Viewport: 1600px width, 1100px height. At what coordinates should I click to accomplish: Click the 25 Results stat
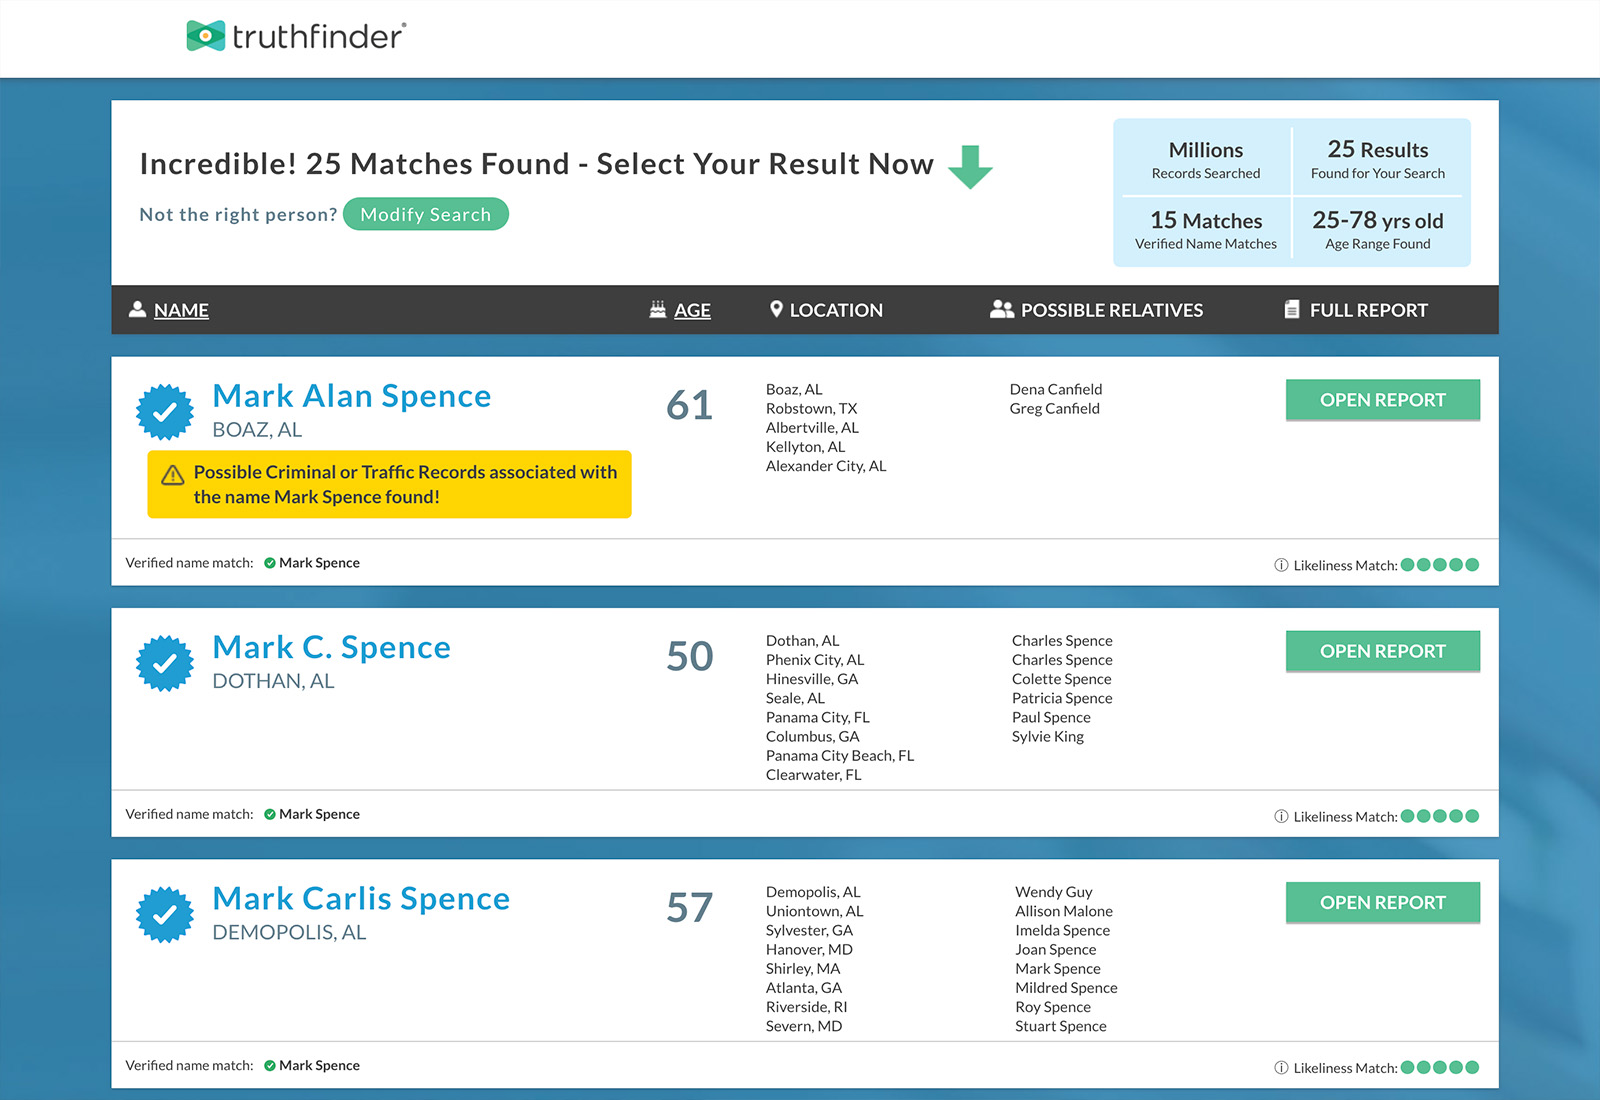[x=1378, y=160]
